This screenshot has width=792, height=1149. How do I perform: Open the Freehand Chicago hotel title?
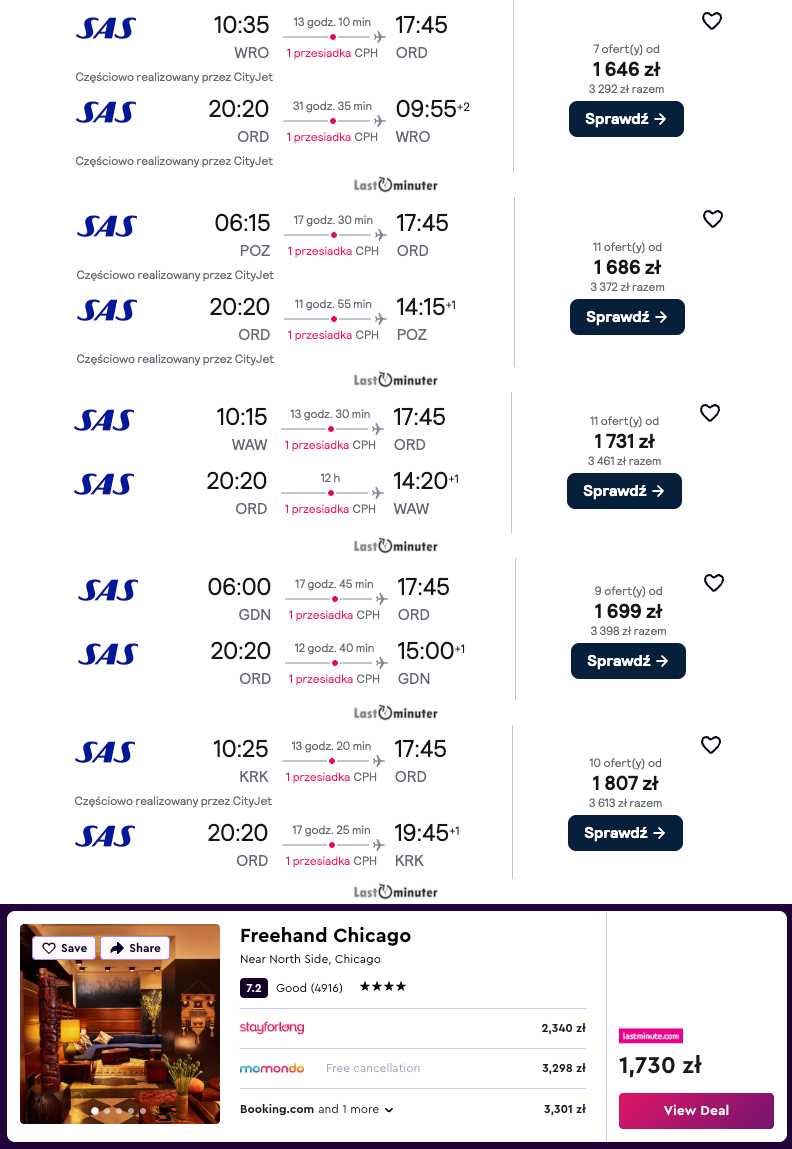pos(325,936)
